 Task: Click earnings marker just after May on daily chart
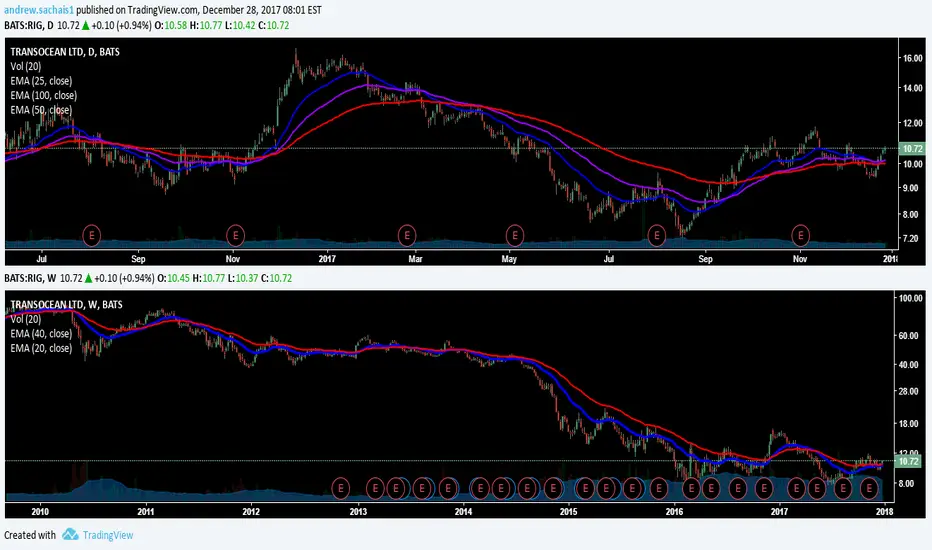tap(515, 235)
